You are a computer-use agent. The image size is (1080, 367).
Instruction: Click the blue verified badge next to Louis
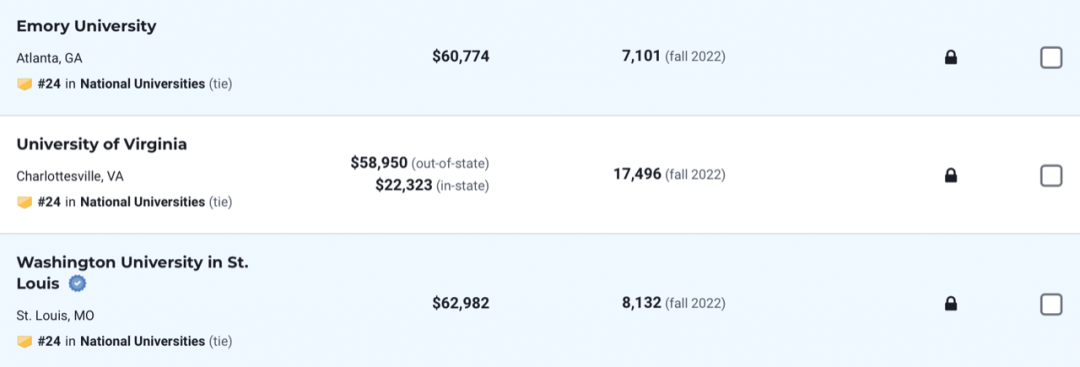click(x=78, y=283)
